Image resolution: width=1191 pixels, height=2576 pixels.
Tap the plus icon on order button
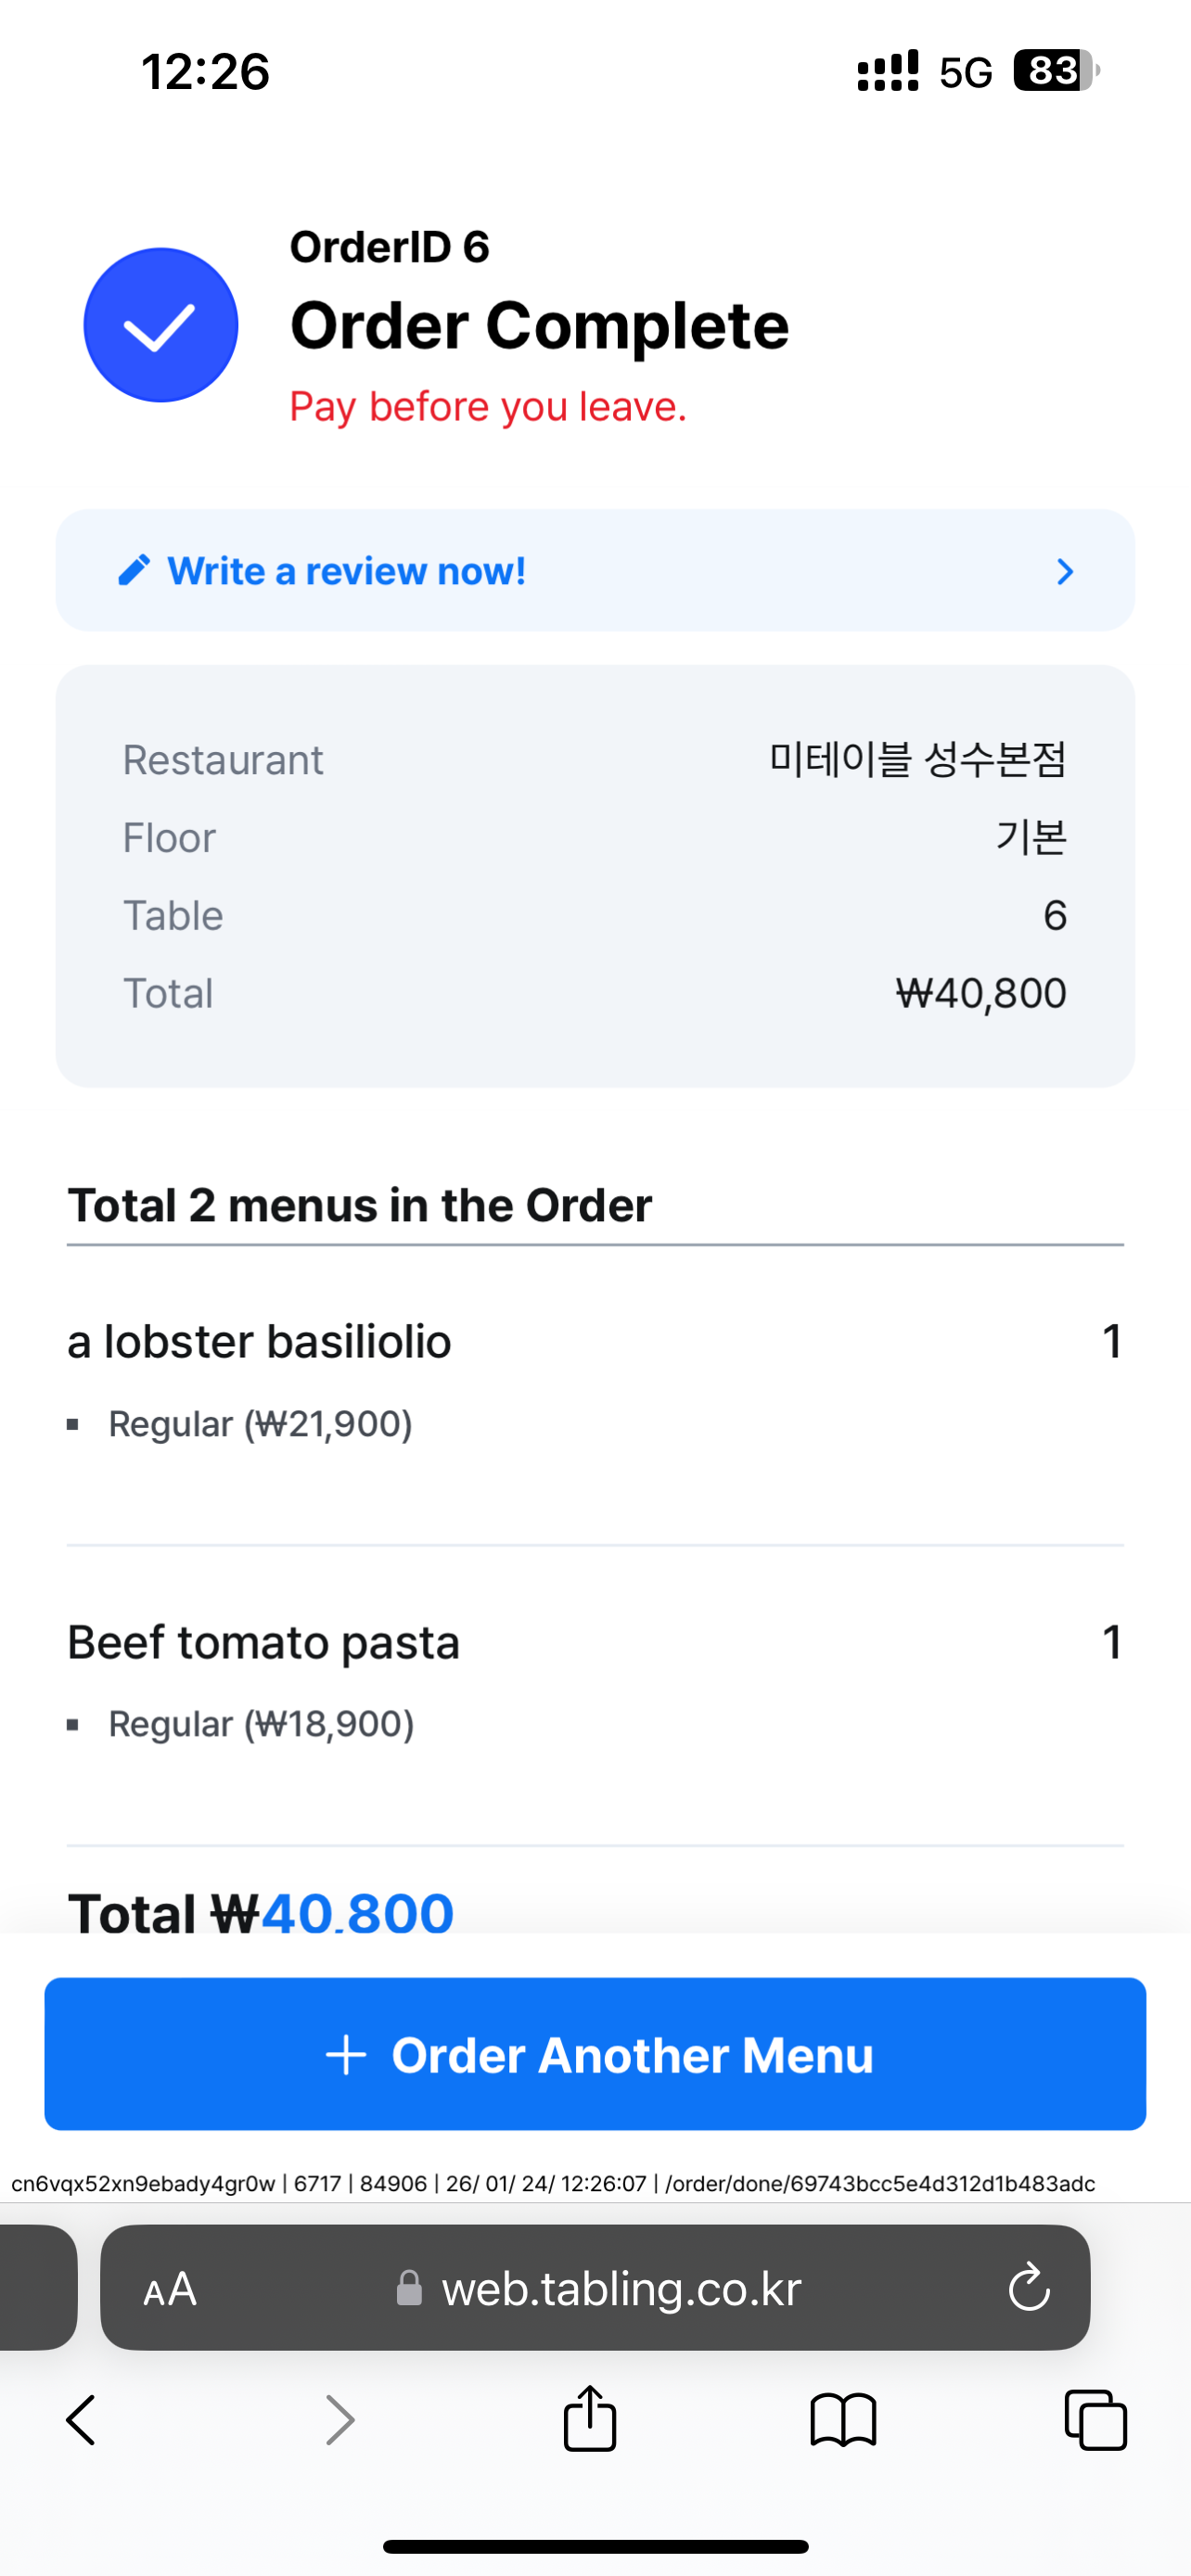coord(346,2055)
